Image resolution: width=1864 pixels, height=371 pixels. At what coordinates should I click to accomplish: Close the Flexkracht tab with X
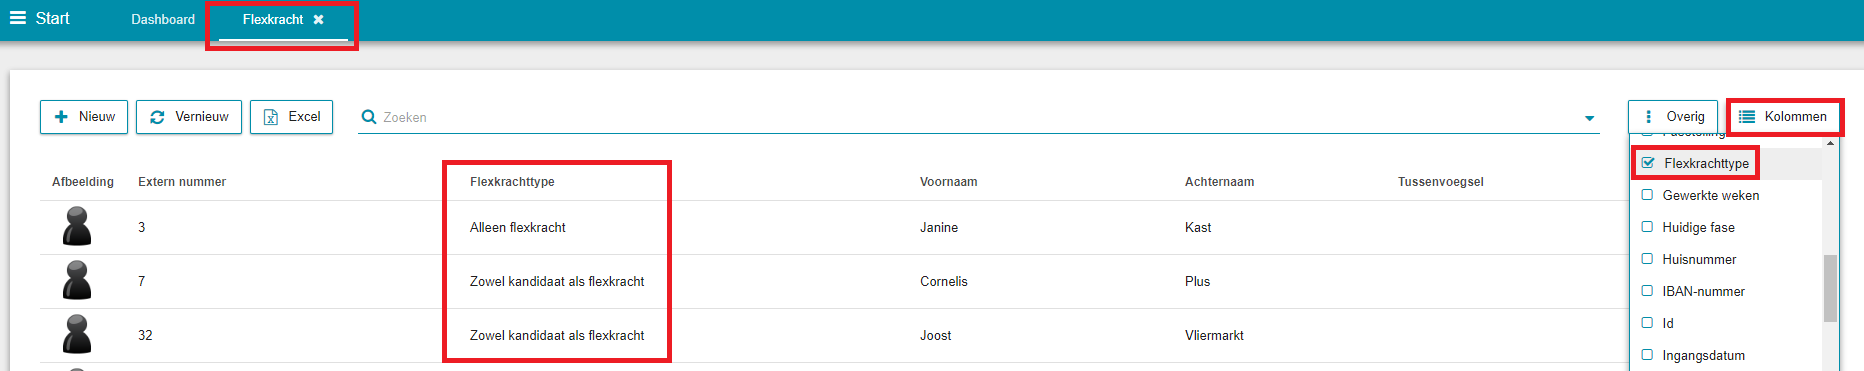[318, 19]
